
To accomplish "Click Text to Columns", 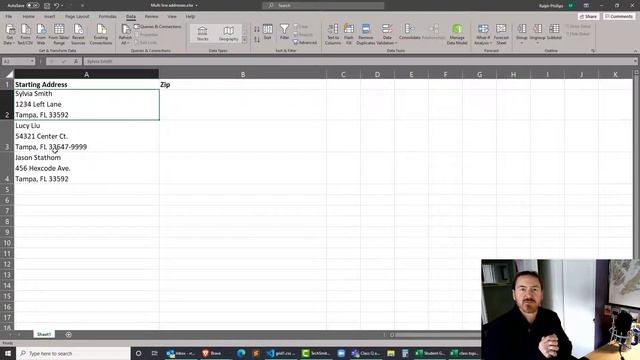I will pyautogui.click(x=333, y=34).
